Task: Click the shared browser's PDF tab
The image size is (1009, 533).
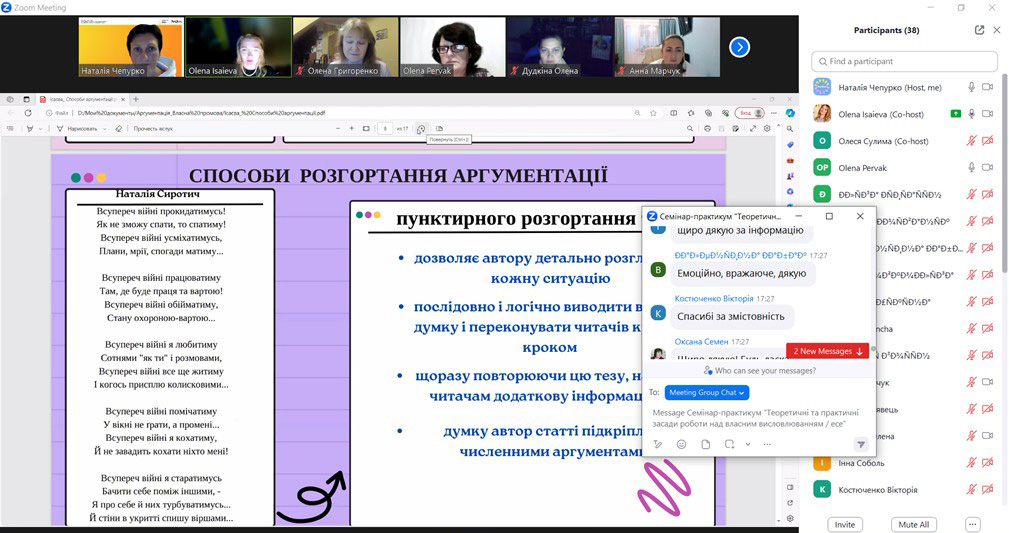Action: point(80,99)
